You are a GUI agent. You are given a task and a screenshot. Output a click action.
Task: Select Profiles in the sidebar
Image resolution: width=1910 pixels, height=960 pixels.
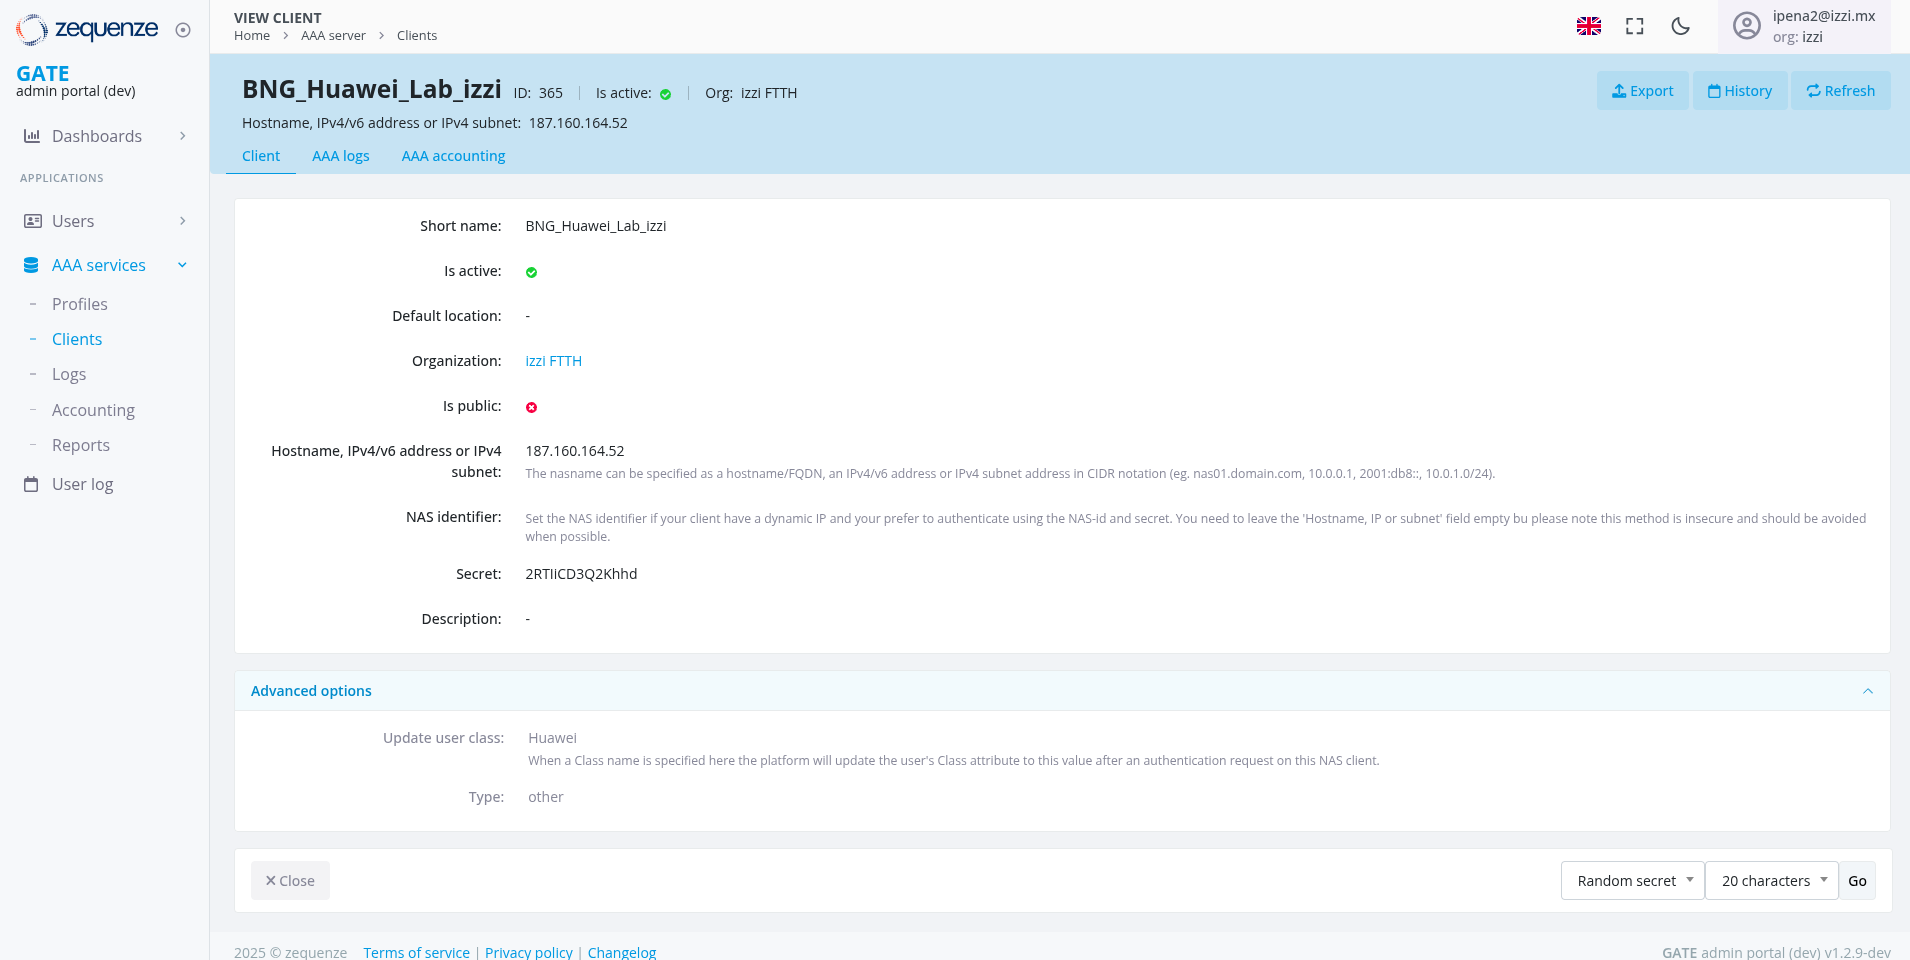click(x=80, y=304)
